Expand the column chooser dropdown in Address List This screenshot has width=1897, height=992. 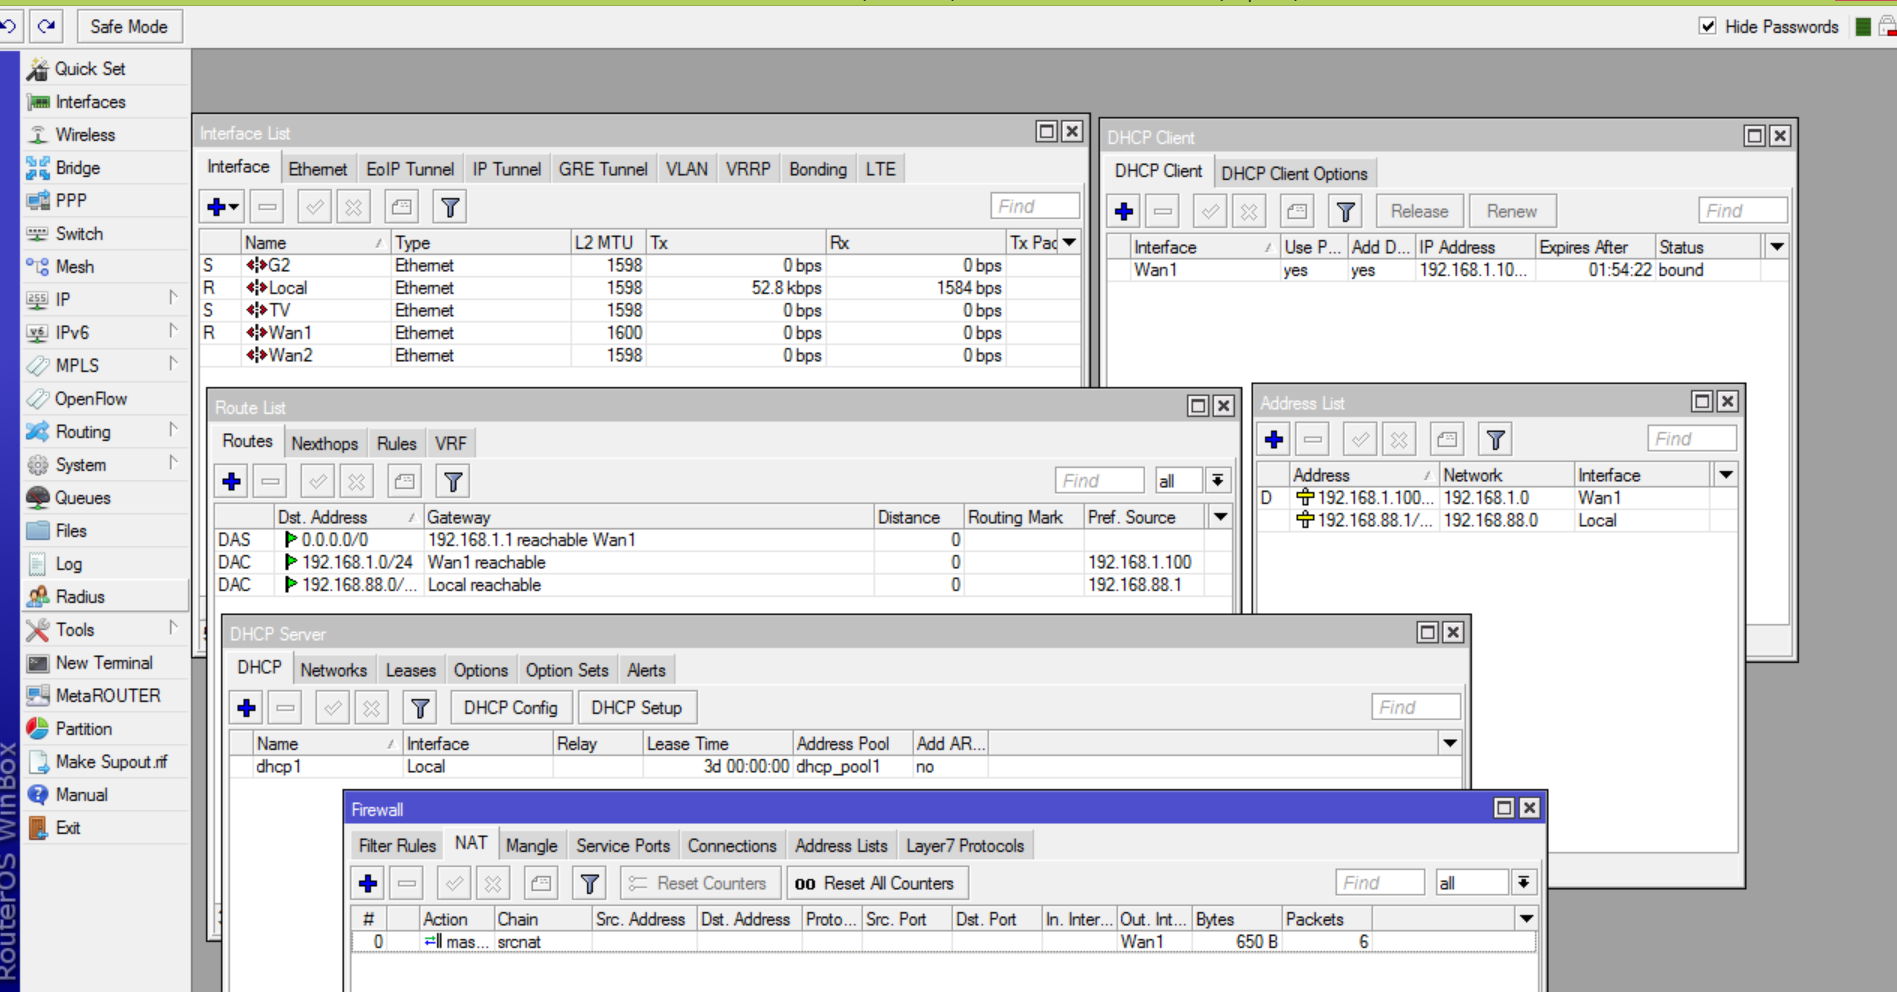1726,475
